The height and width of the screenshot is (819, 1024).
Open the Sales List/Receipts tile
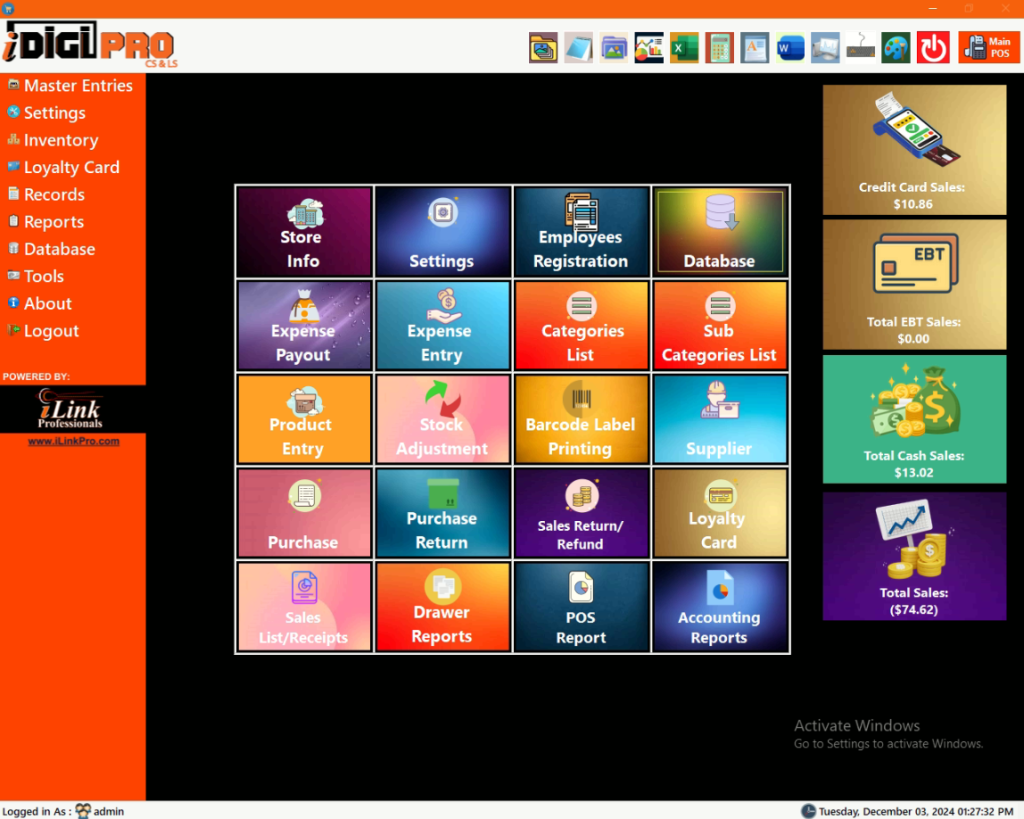(304, 607)
